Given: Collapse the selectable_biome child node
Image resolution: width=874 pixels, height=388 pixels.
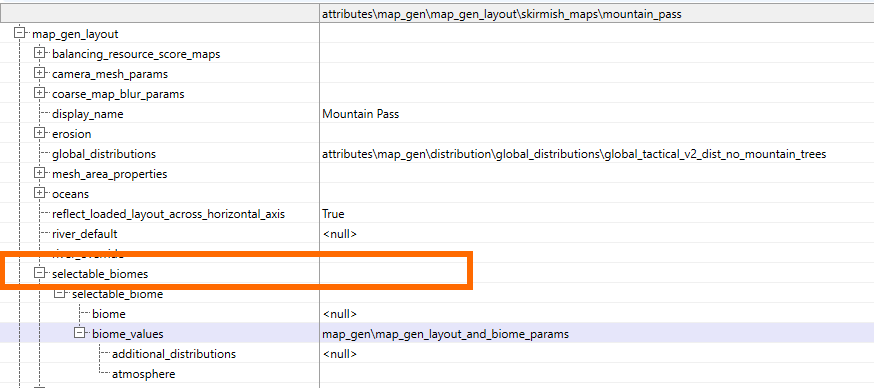Looking at the screenshot, I should pyautogui.click(x=60, y=293).
